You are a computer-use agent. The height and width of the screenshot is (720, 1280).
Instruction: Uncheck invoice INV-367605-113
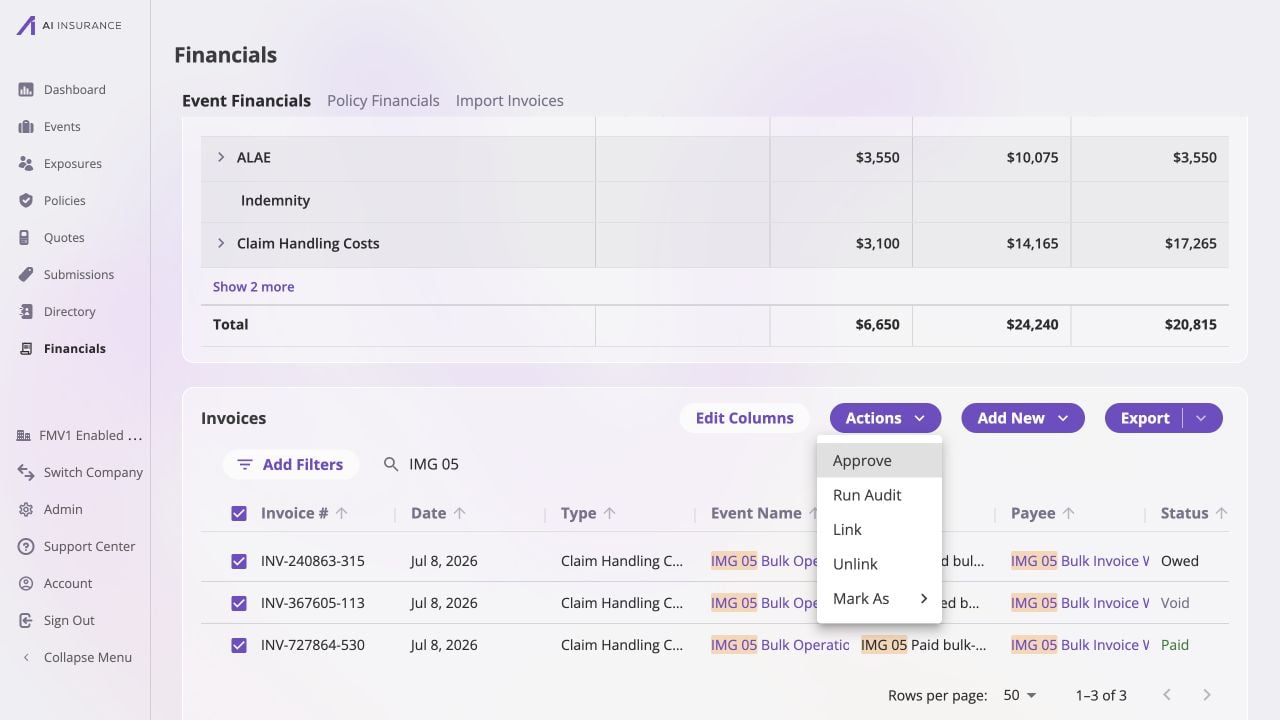click(x=239, y=604)
